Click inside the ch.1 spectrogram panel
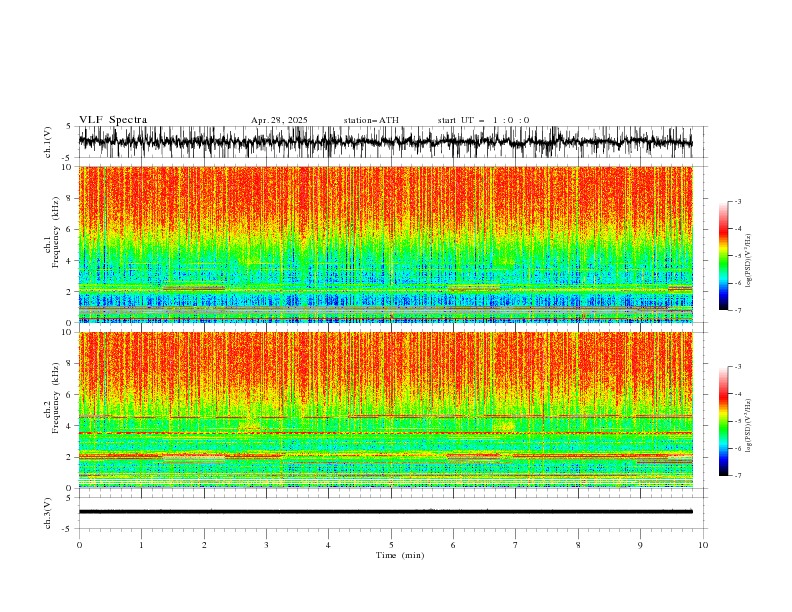The image size is (792, 612). coord(385,244)
